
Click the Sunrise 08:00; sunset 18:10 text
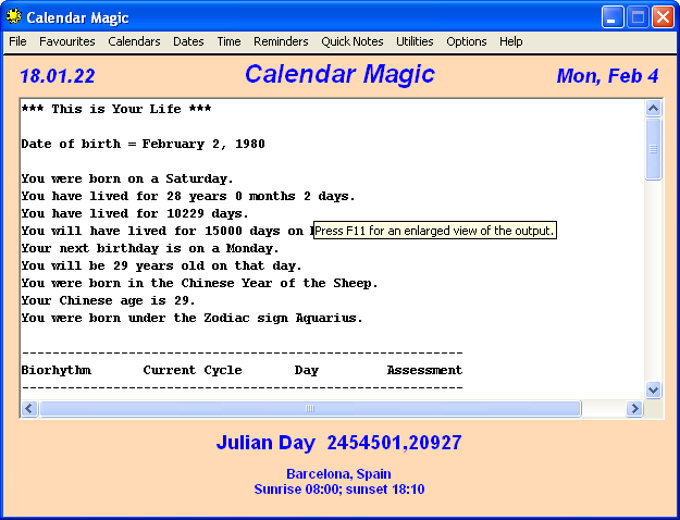click(x=339, y=489)
